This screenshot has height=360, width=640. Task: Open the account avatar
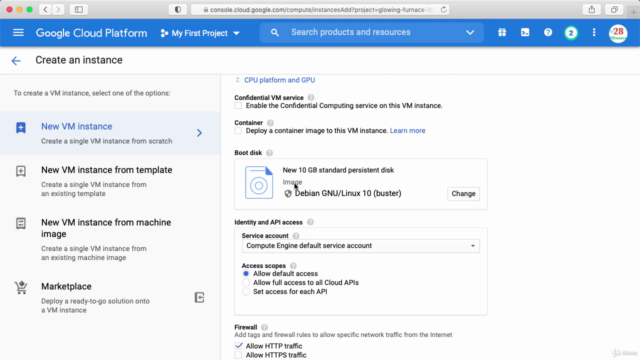pyautogui.click(x=618, y=33)
